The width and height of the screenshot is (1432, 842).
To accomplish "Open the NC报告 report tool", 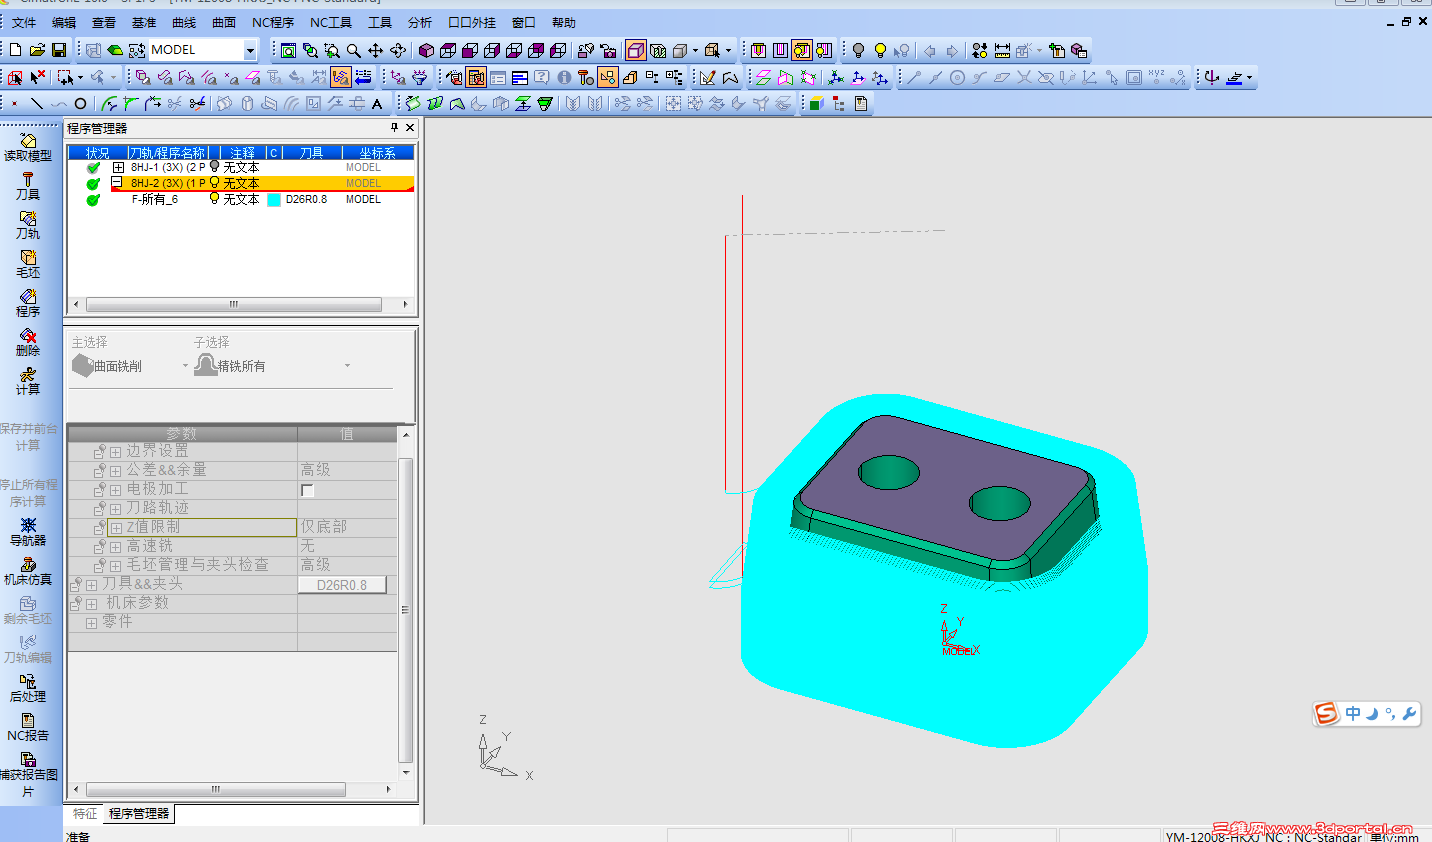I will click(x=28, y=727).
